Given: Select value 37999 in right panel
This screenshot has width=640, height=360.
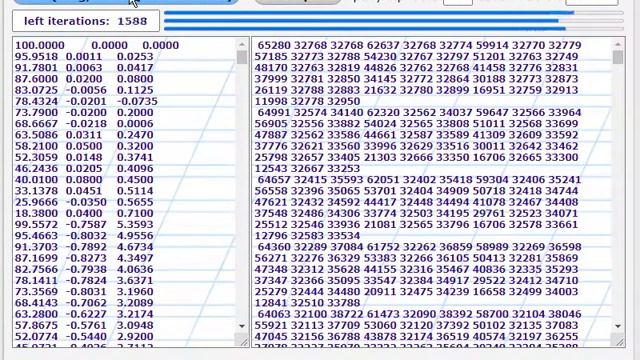Looking at the screenshot, I should 271,79.
